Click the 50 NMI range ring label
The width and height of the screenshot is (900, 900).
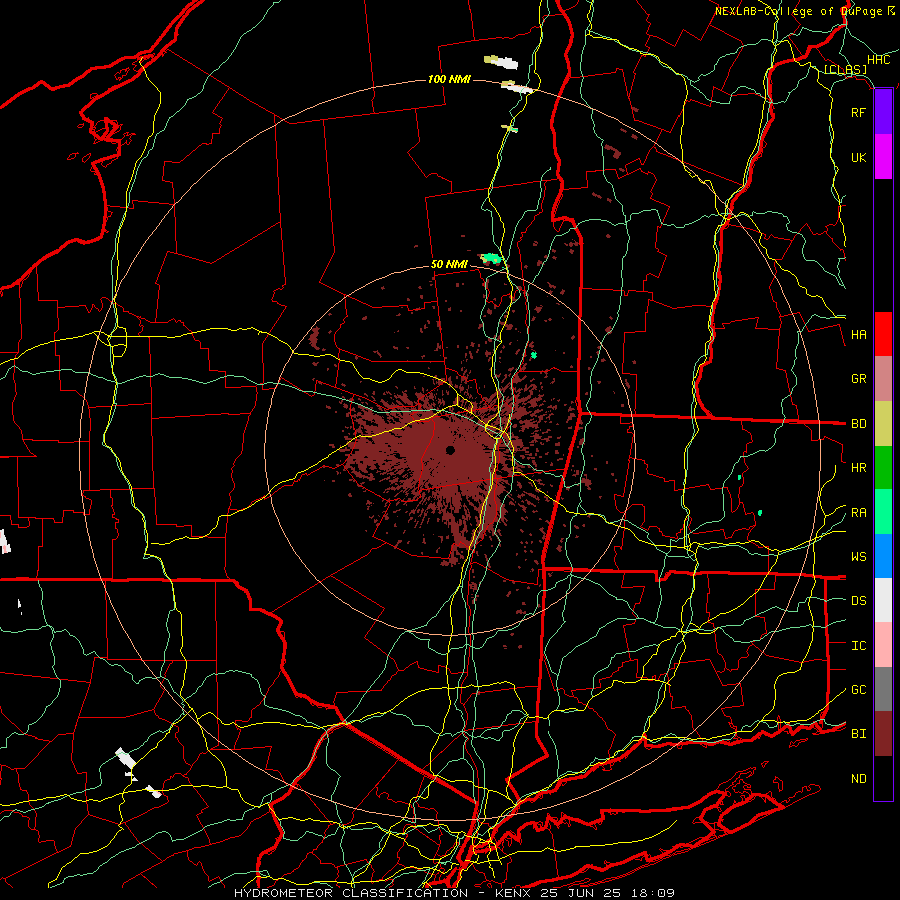tap(449, 264)
